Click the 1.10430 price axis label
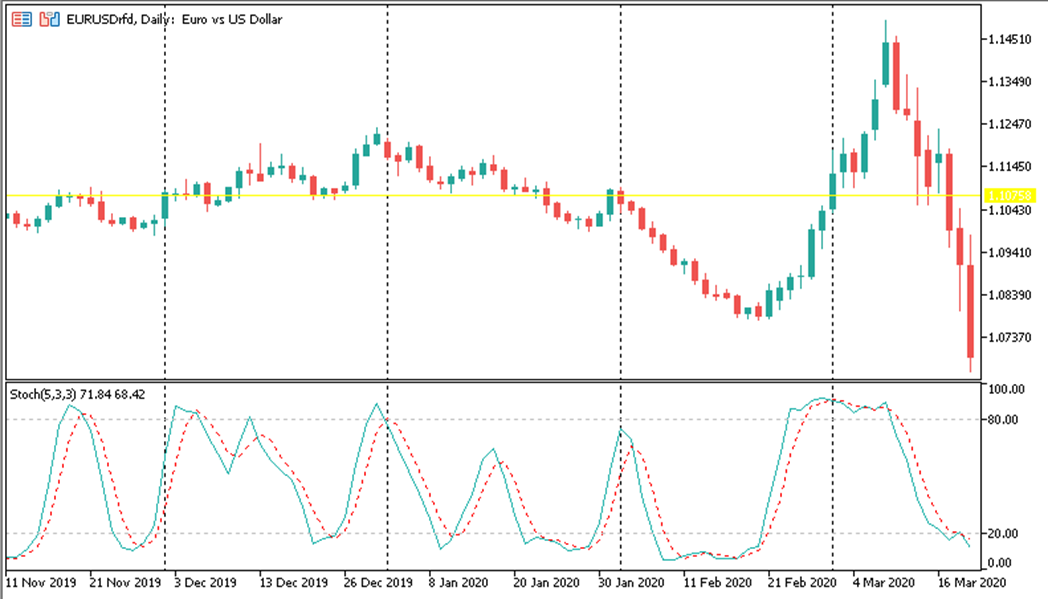Viewport: 1048px width, 599px height. [x=1010, y=210]
